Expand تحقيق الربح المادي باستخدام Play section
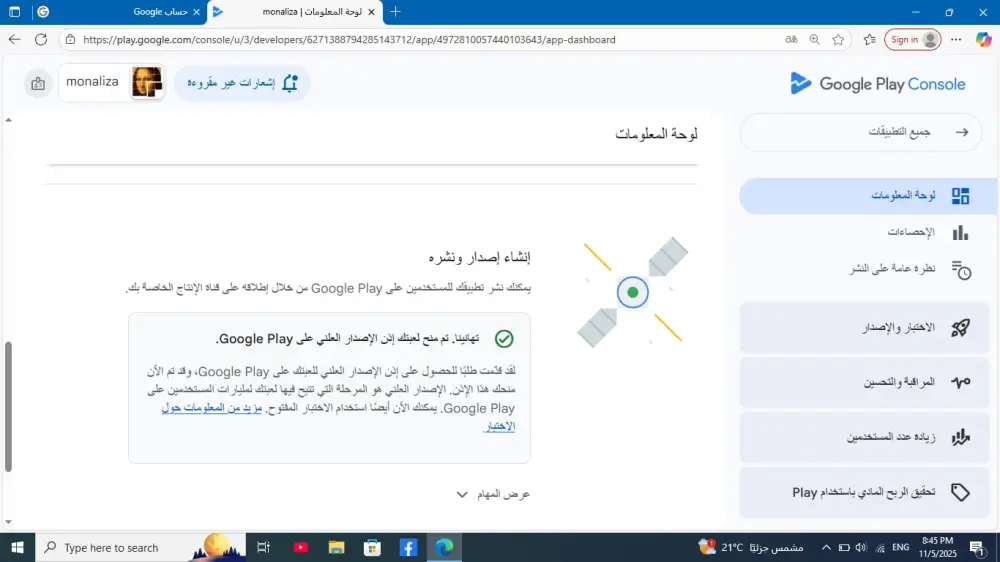 click(x=864, y=492)
